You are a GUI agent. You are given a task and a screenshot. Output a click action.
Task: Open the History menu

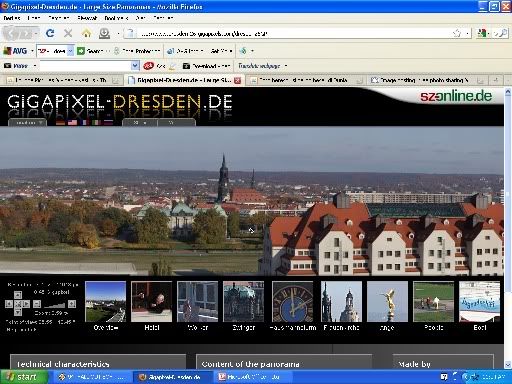pyautogui.click(x=87, y=18)
